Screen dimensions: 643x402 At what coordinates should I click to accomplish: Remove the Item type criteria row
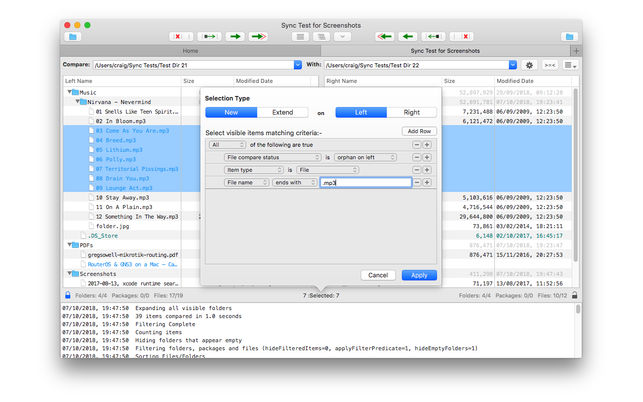click(417, 170)
